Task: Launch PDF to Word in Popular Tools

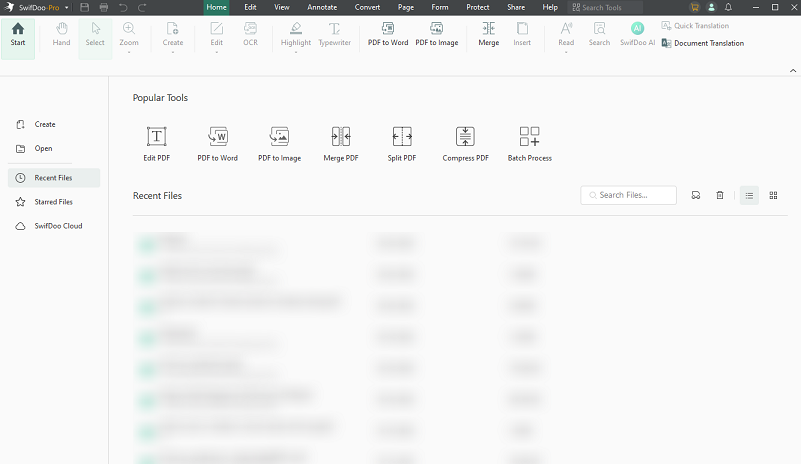Action: coord(218,144)
